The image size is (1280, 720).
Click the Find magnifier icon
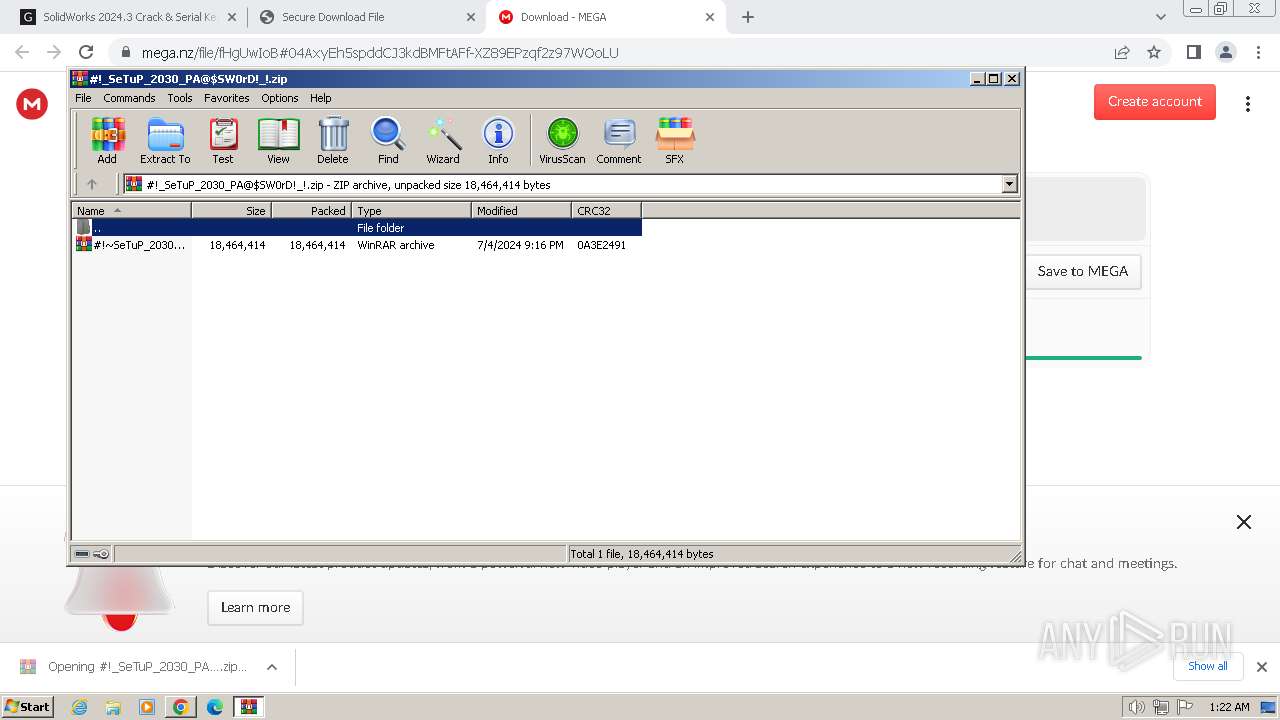click(388, 140)
